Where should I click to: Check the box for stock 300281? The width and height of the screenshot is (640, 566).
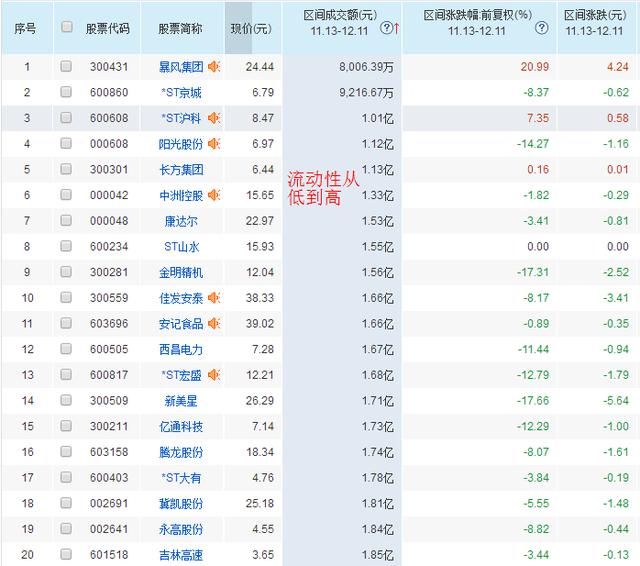pos(66,272)
